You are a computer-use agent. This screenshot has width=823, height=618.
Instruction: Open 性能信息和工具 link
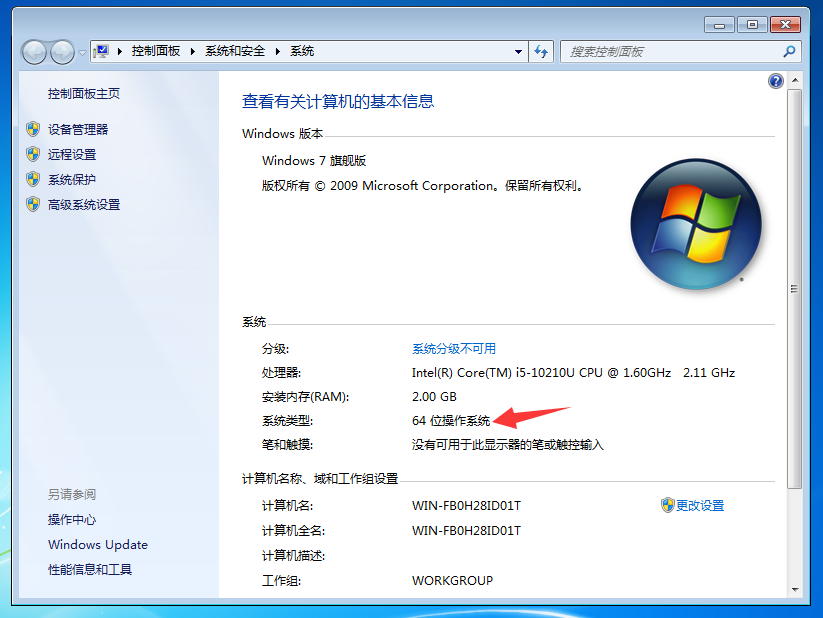tap(90, 569)
